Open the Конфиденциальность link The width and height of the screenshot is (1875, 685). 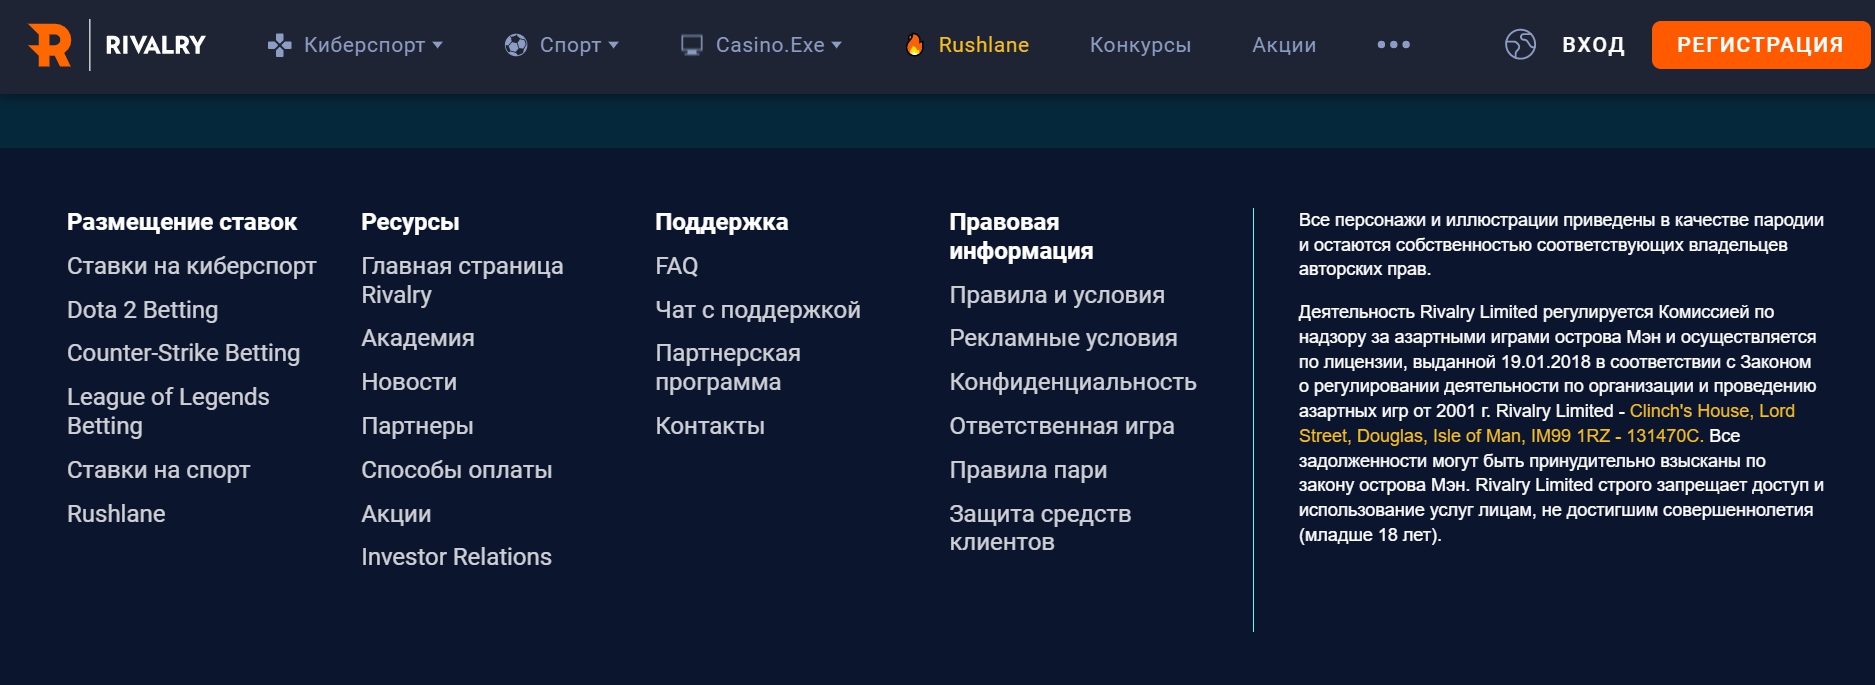tap(1073, 382)
